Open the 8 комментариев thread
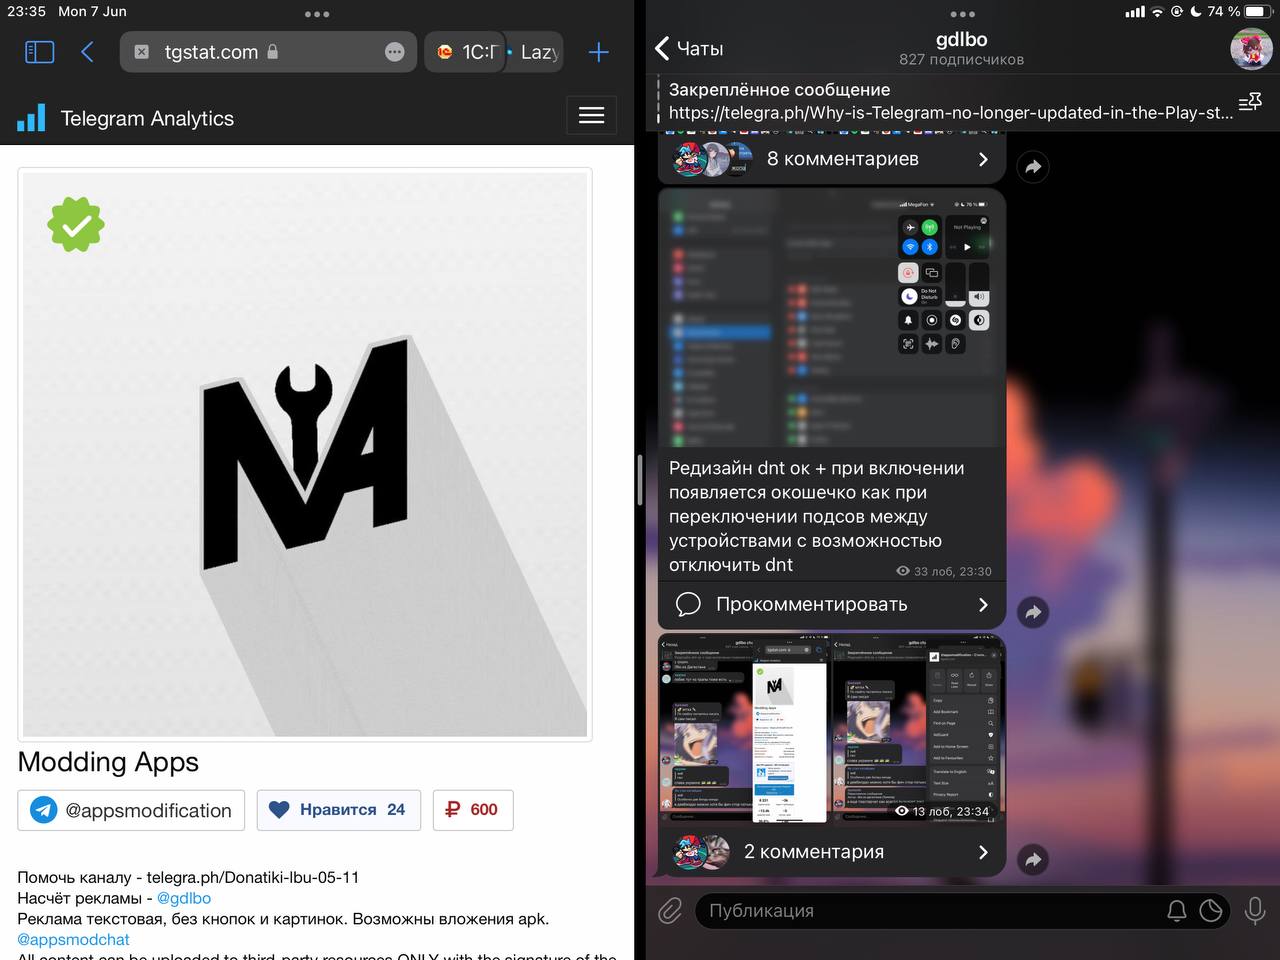 tap(832, 159)
